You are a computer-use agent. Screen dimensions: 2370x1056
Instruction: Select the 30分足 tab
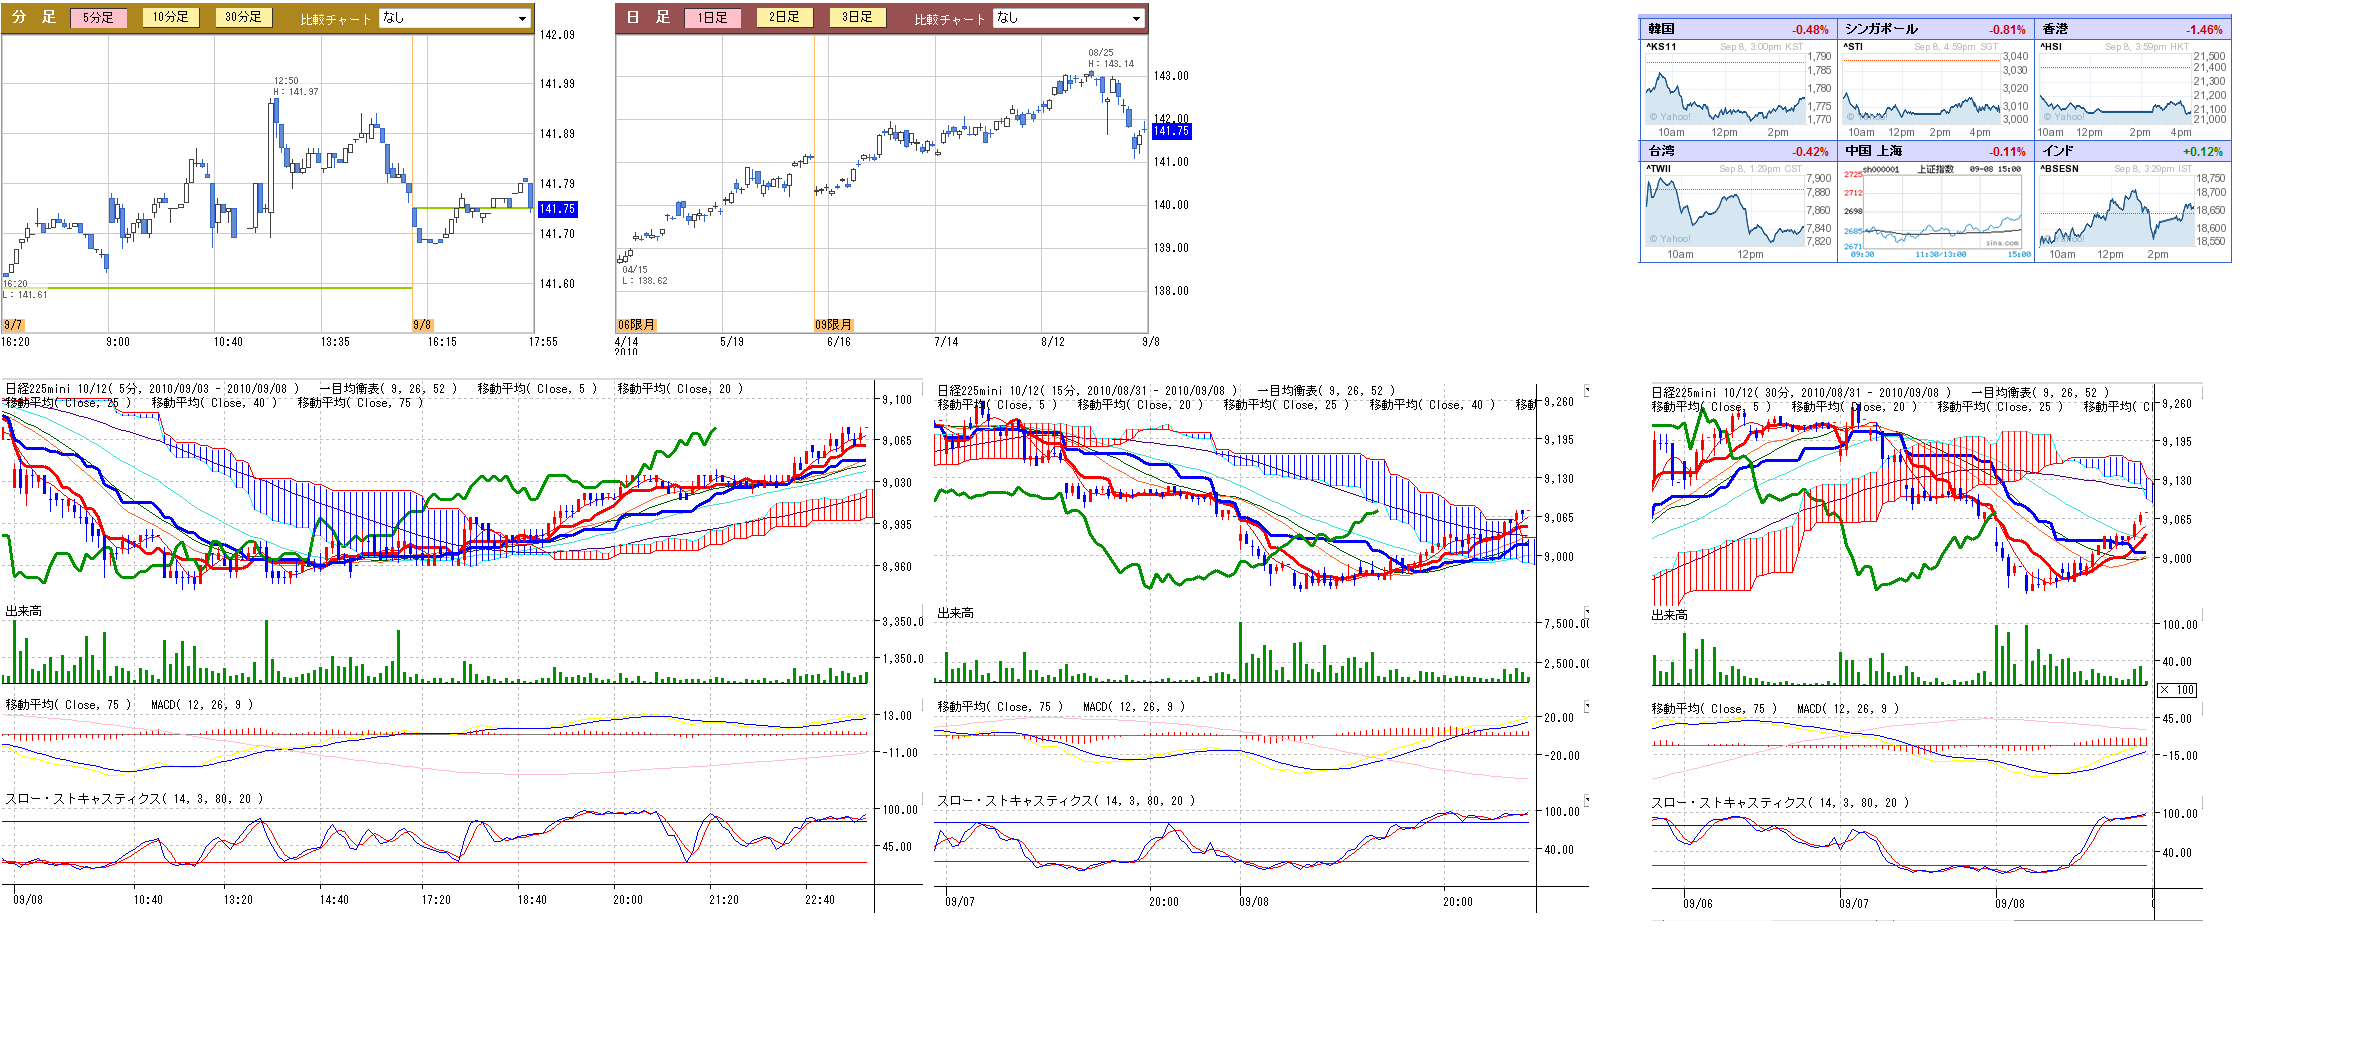243,17
